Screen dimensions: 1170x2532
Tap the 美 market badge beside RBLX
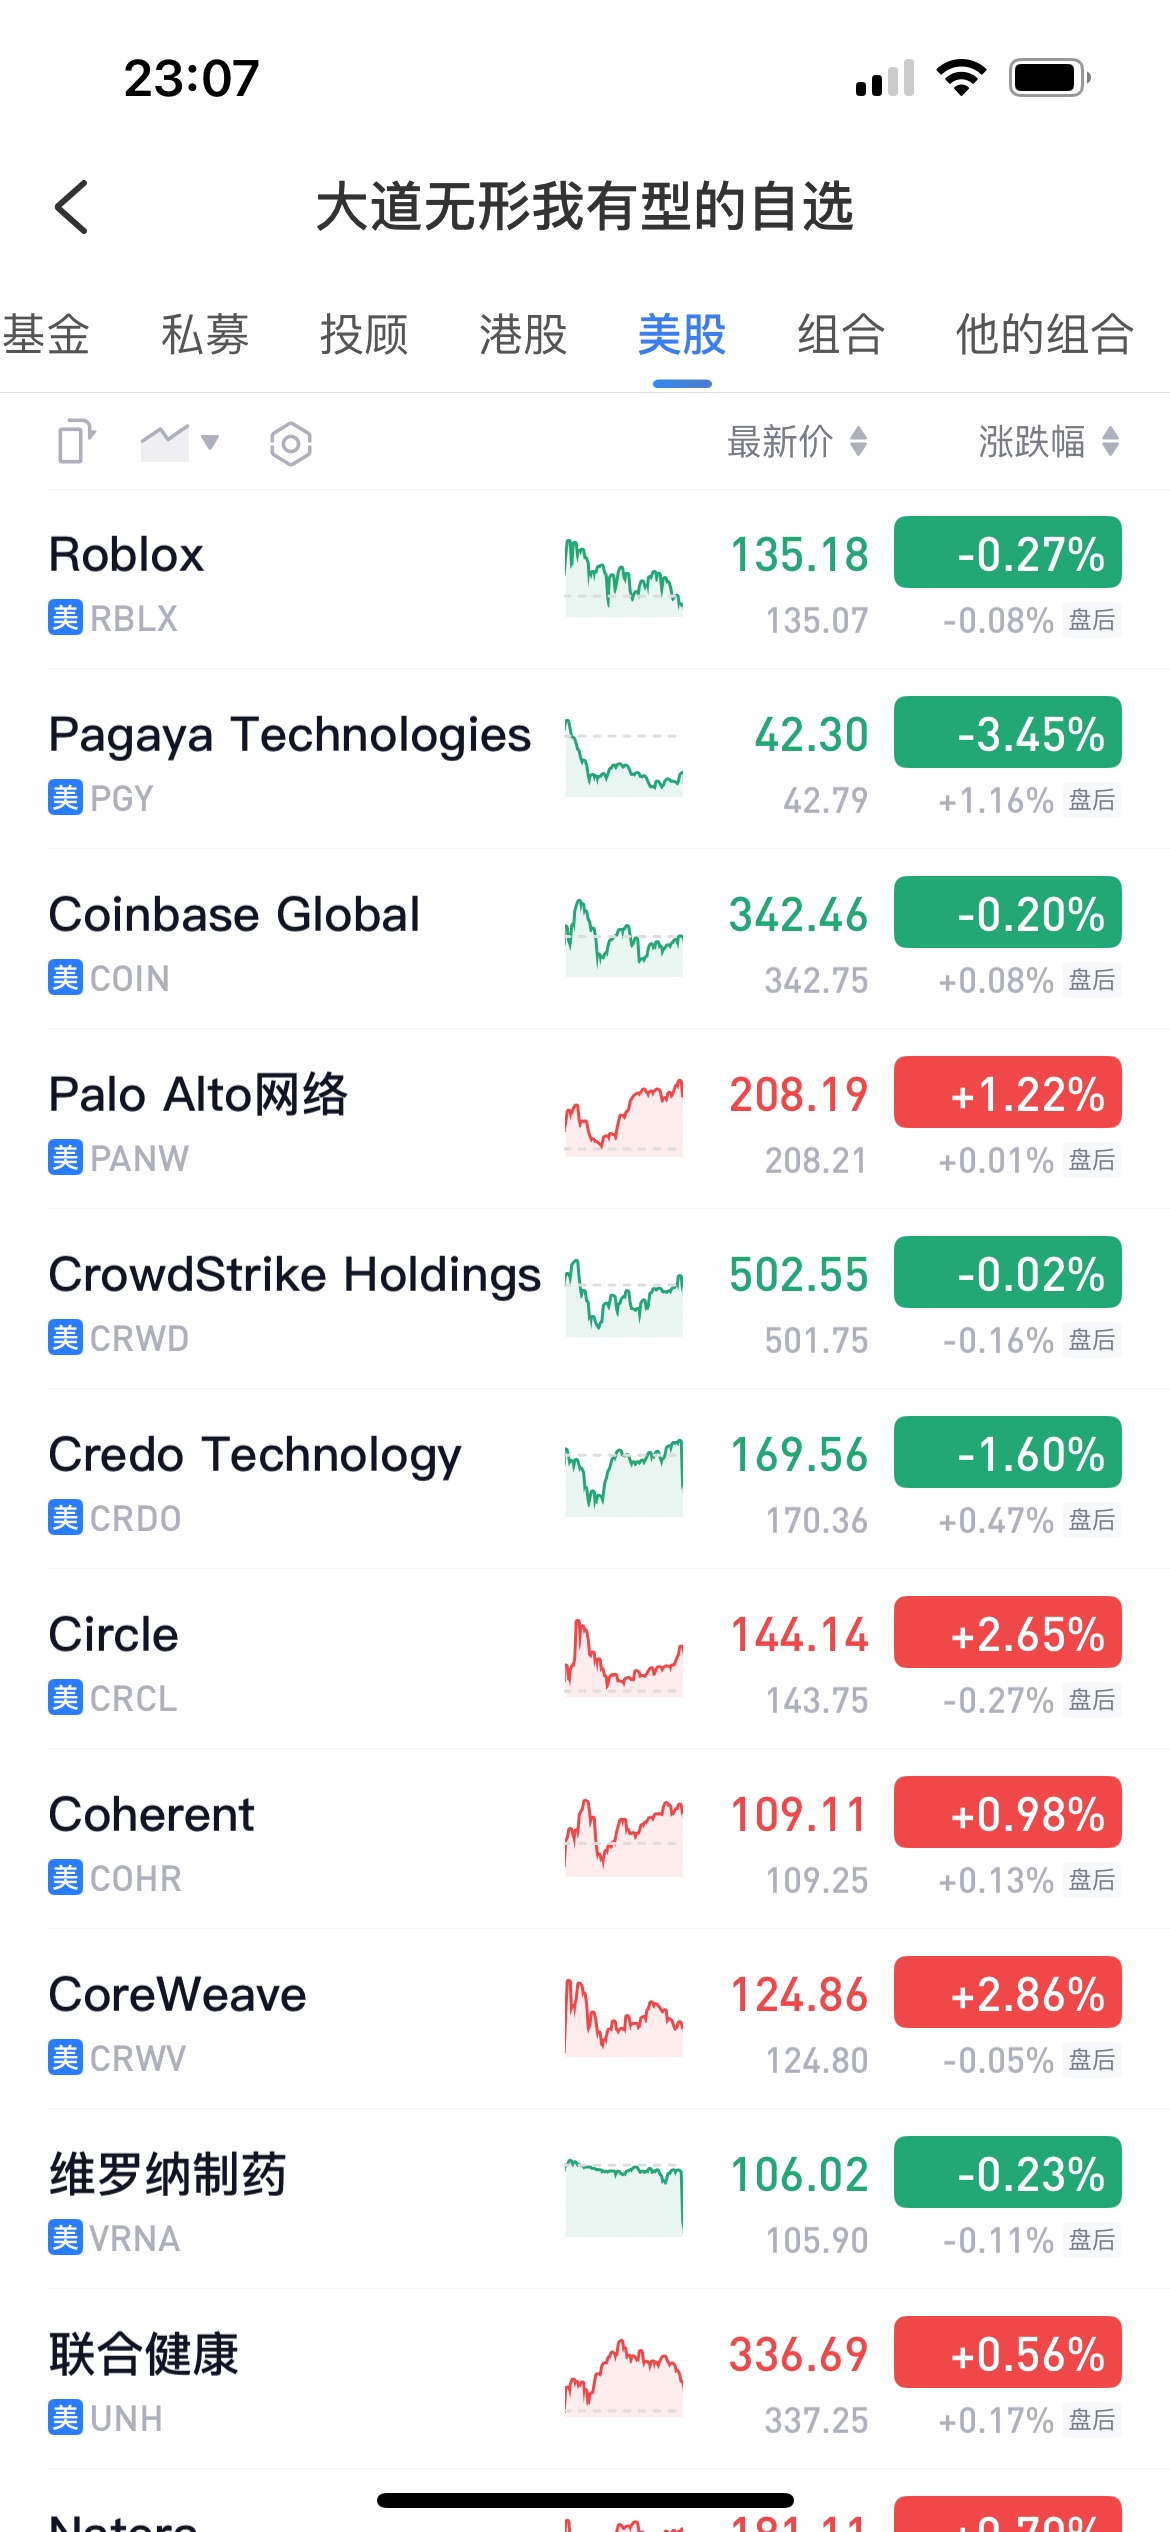(x=65, y=618)
